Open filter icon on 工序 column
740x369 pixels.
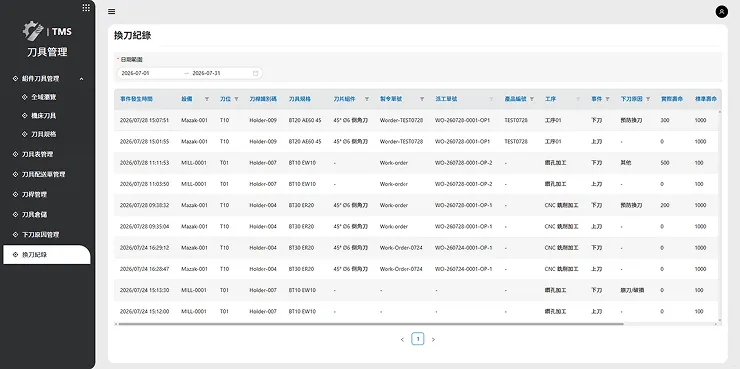(x=578, y=99)
